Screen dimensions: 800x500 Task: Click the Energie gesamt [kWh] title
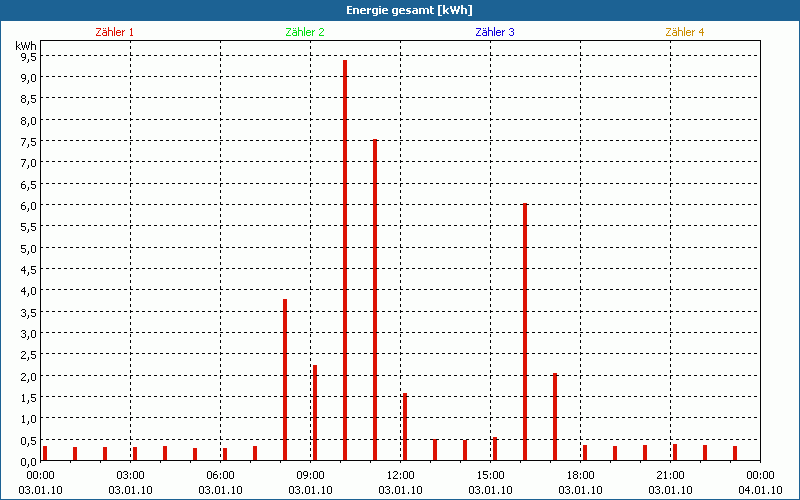(409, 10)
